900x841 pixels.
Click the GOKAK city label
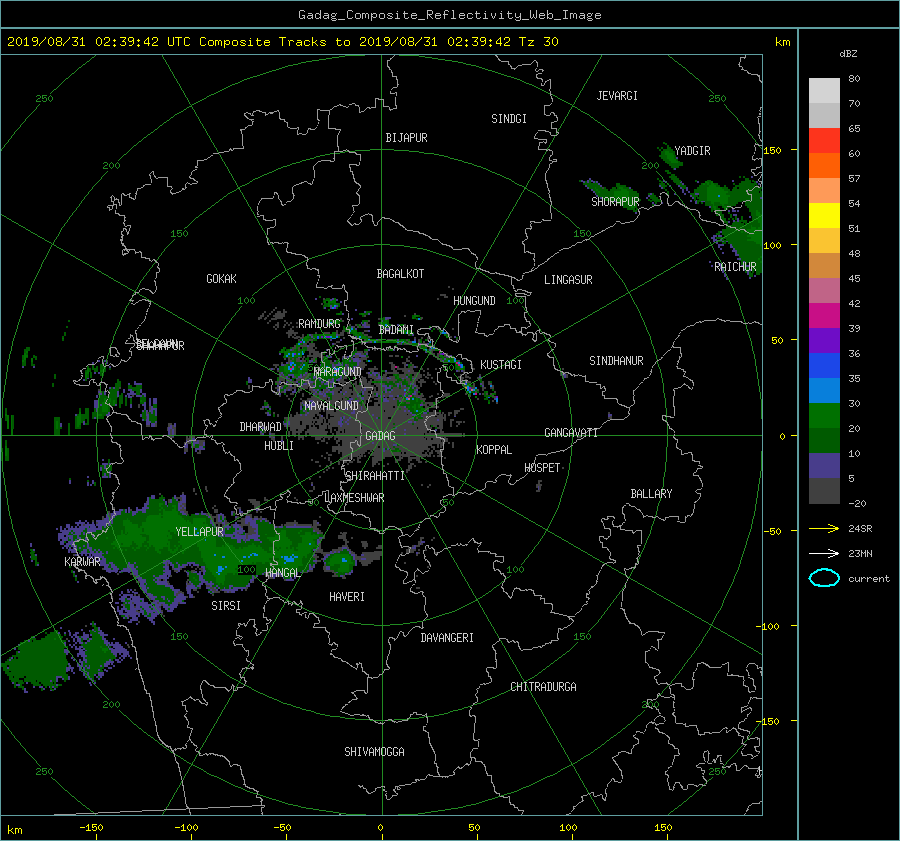point(221,279)
